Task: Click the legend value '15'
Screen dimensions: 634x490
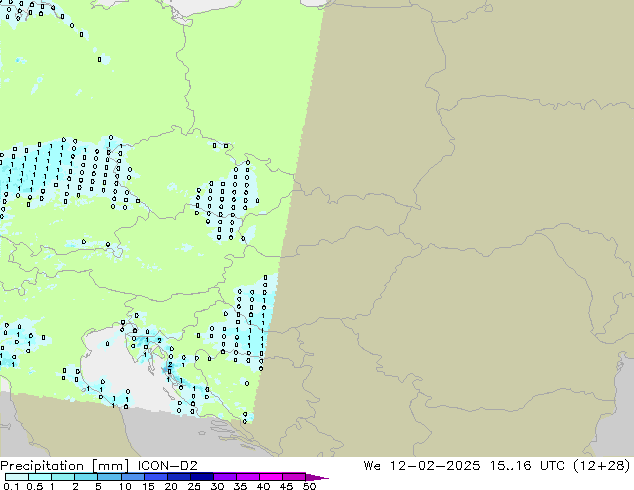Action: tap(148, 486)
